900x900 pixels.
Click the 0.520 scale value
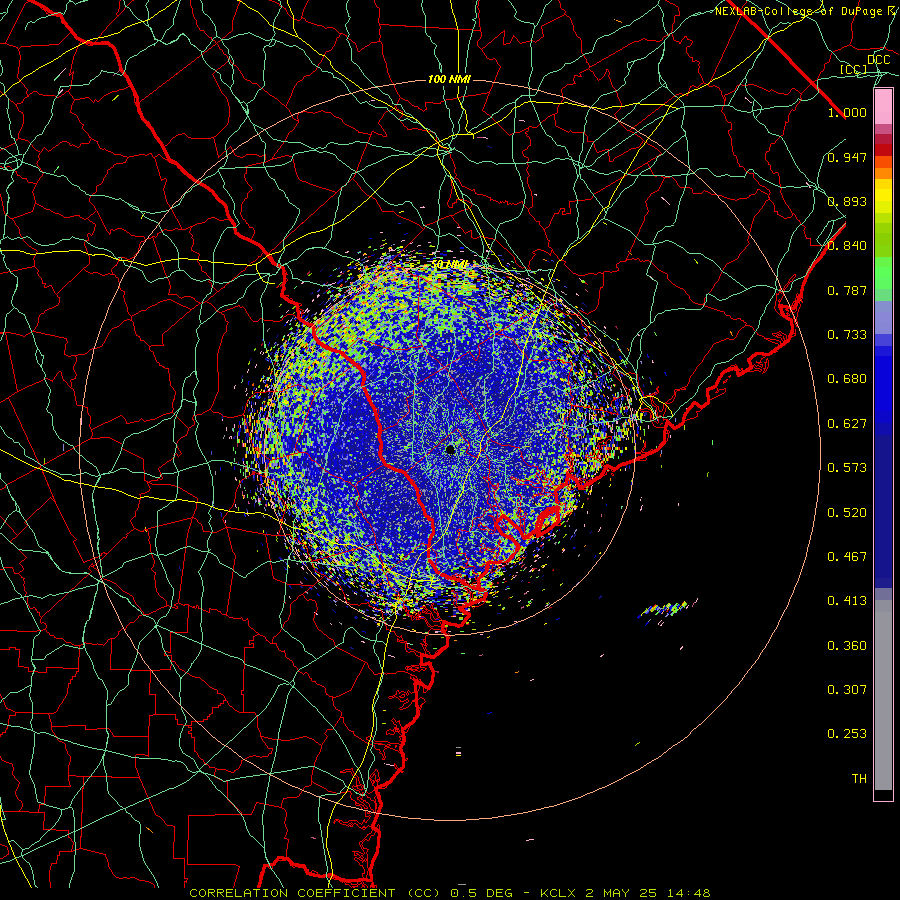[847, 513]
